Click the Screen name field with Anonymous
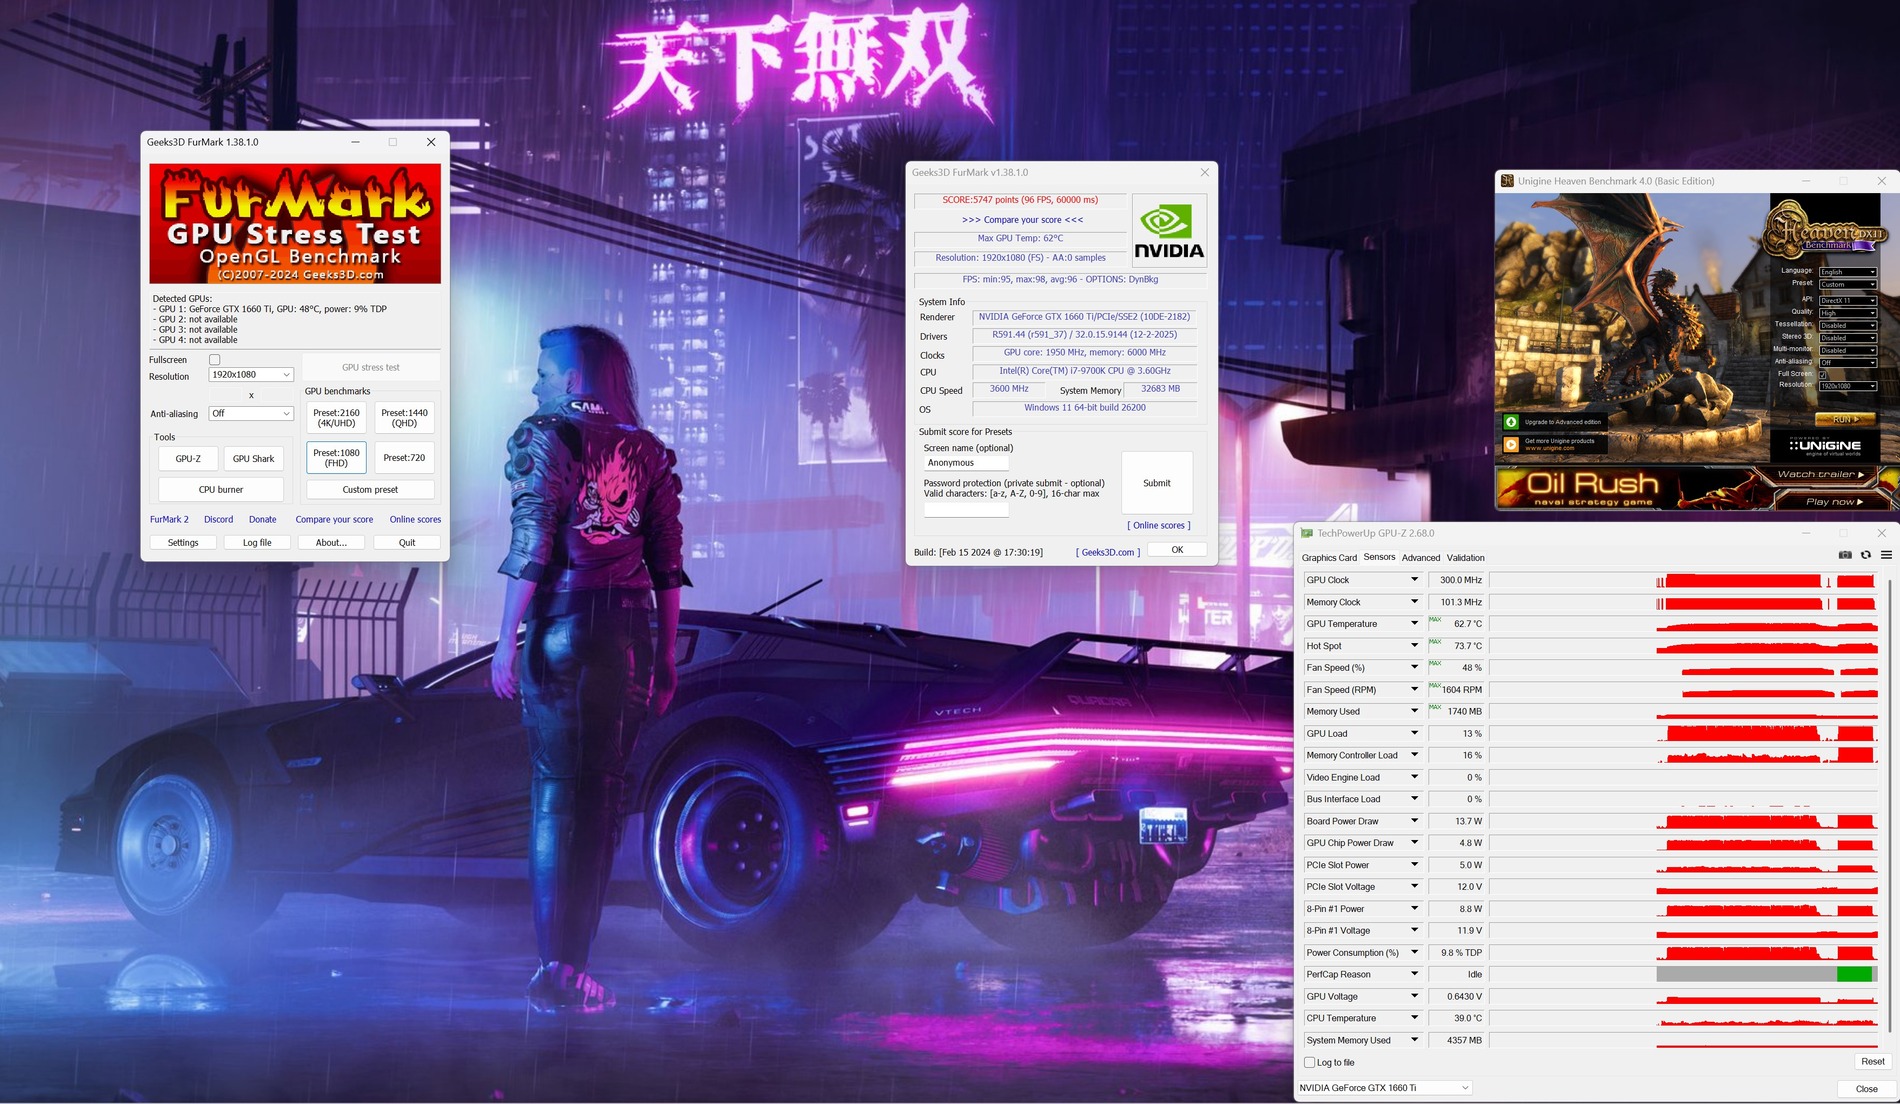This screenshot has width=1900, height=1104. [x=965, y=463]
